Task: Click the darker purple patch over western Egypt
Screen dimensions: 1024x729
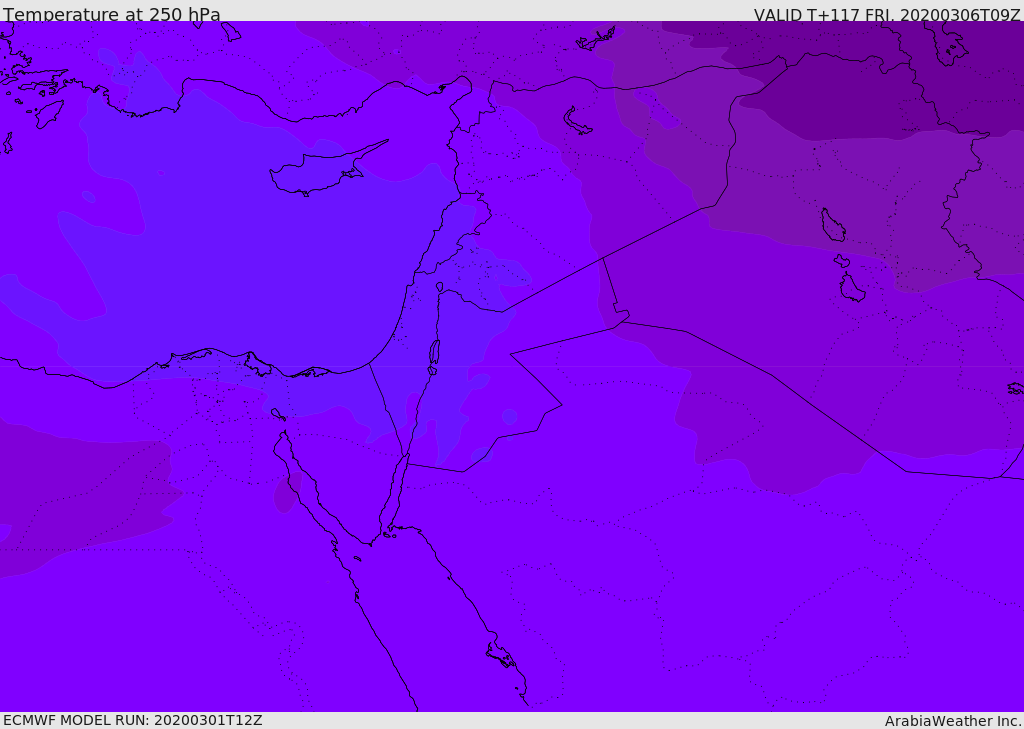Action: coord(80,500)
